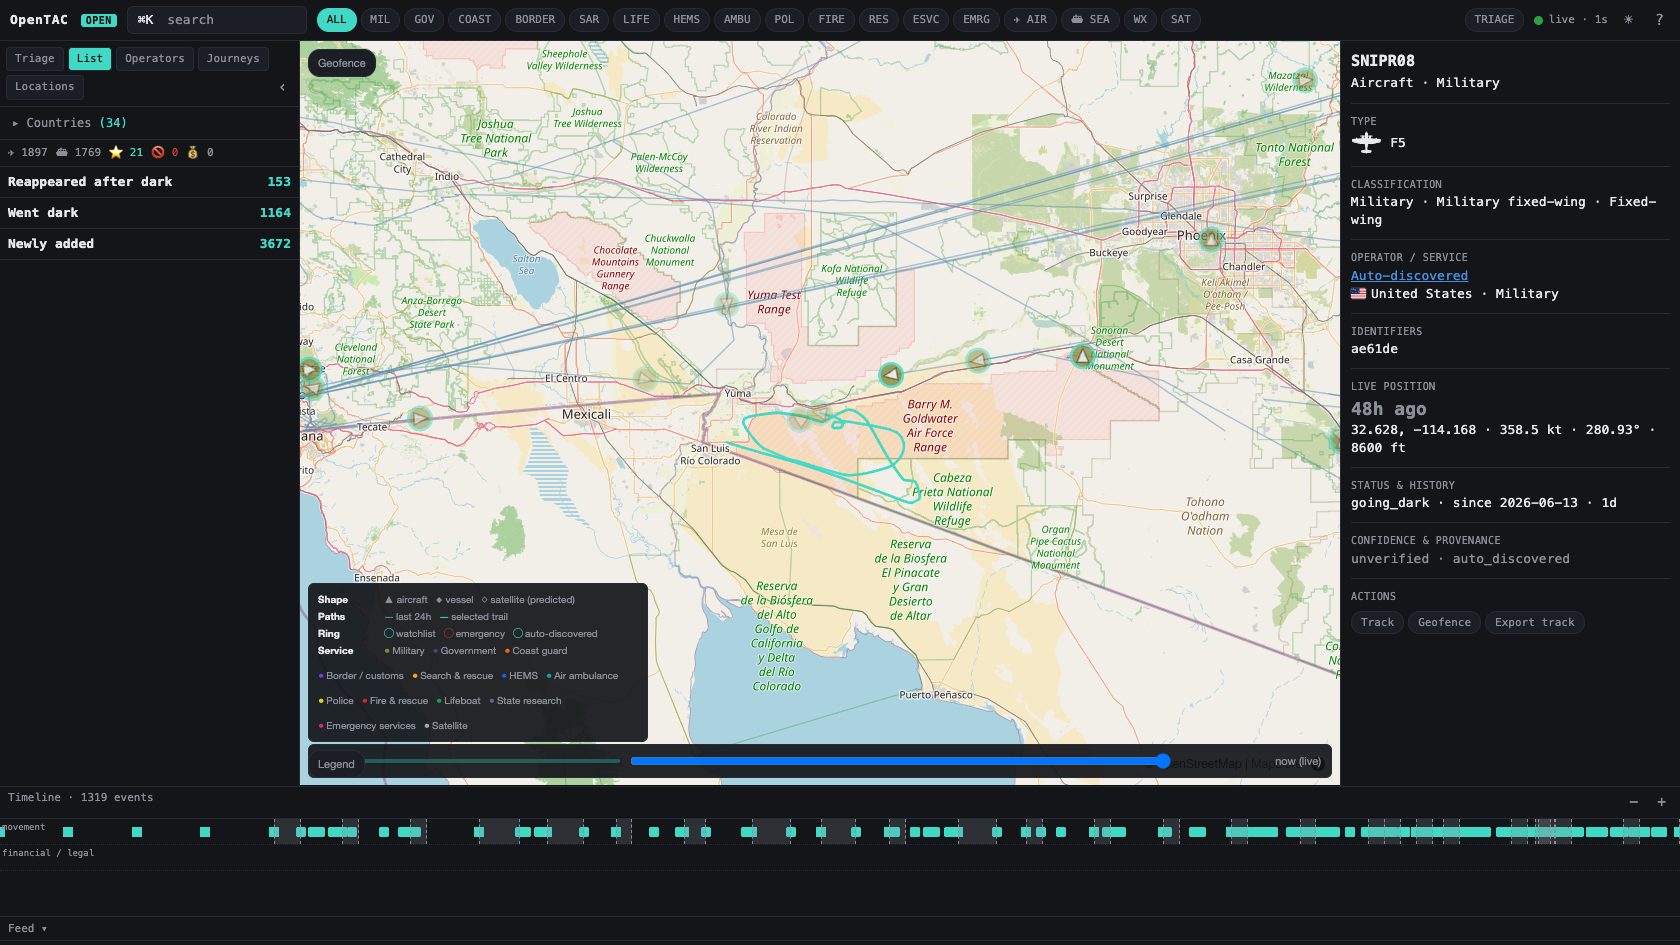The height and width of the screenshot is (945, 1680).
Task: Click the green live status indicator
Action: (x=1538, y=20)
